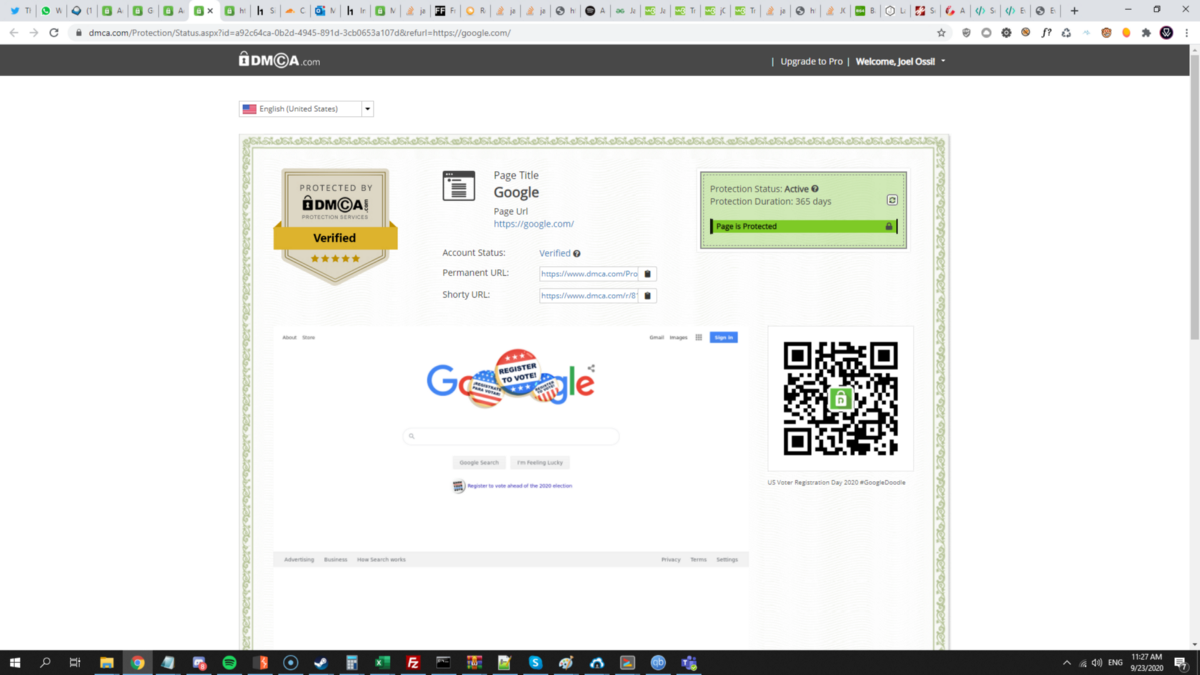Viewport: 1200px width, 675px height.
Task: Click the shield extension icon in Chrome toolbar
Action: point(966,33)
